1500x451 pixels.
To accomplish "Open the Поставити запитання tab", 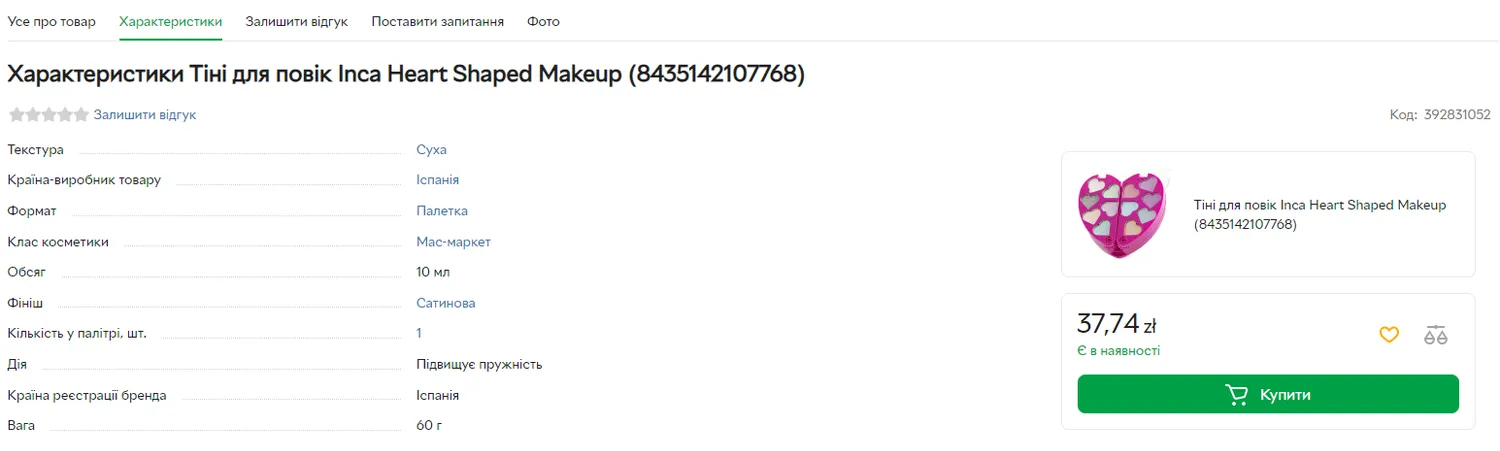I will 437,21.
